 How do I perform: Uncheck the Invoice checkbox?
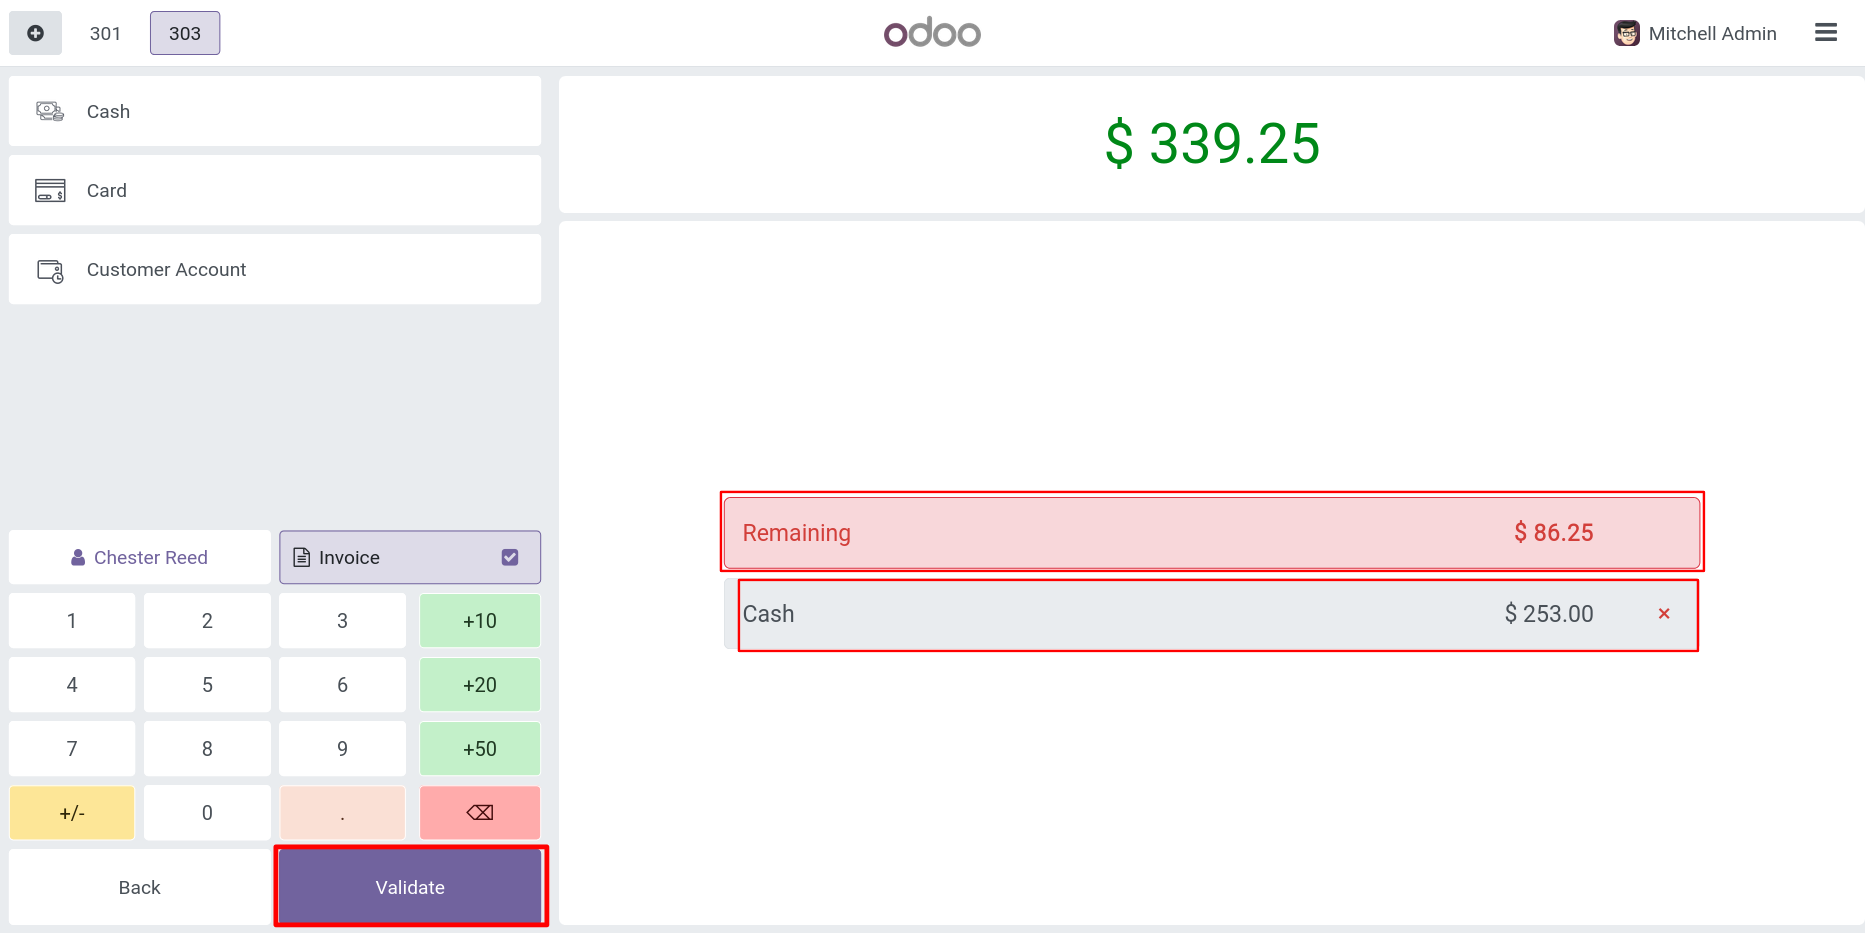coord(510,557)
